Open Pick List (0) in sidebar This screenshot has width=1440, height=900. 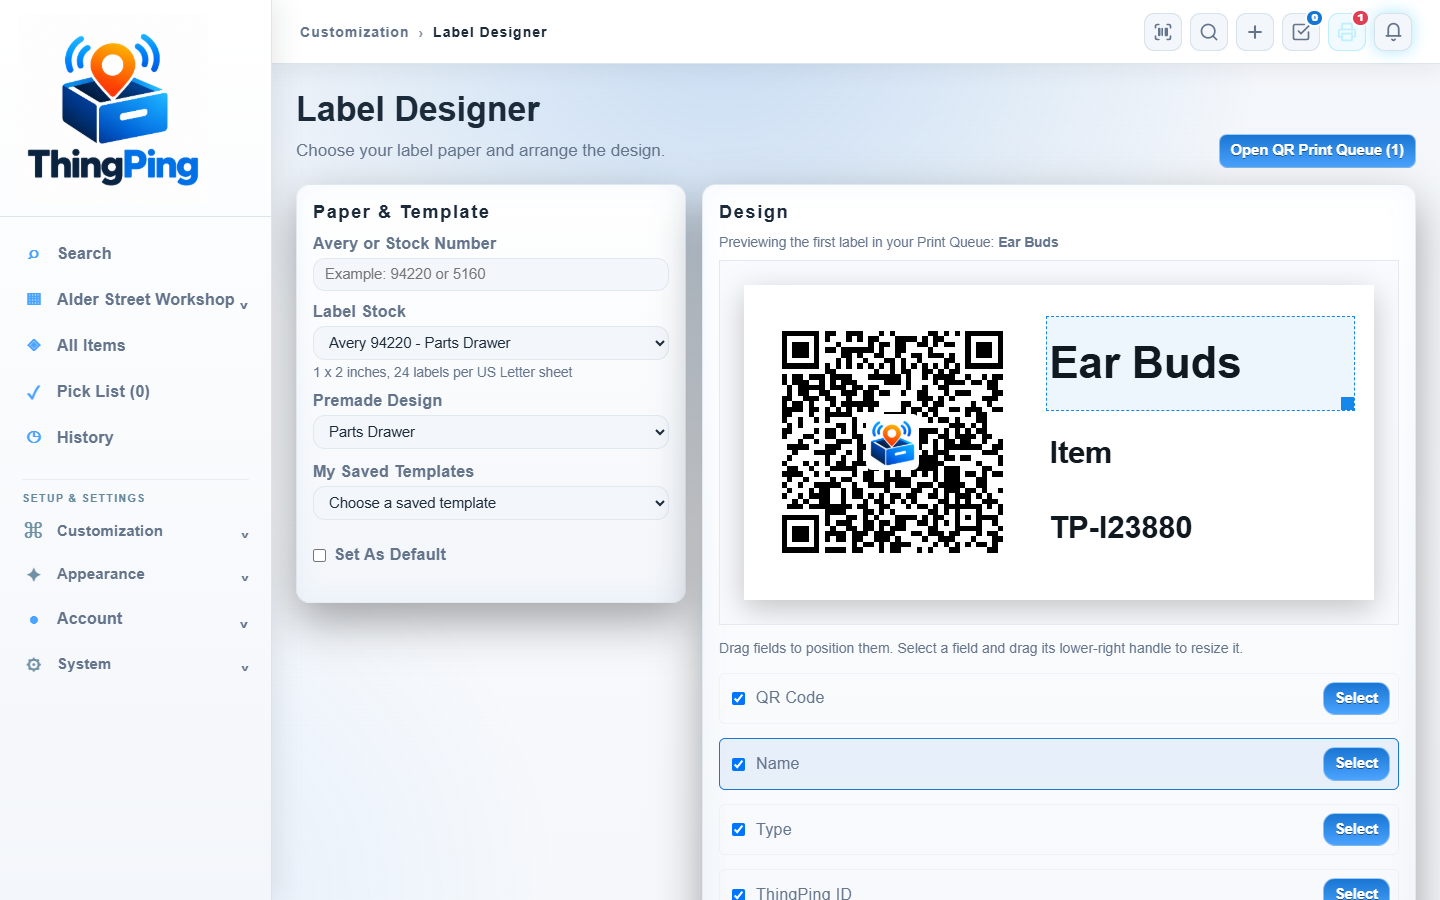pyautogui.click(x=103, y=391)
